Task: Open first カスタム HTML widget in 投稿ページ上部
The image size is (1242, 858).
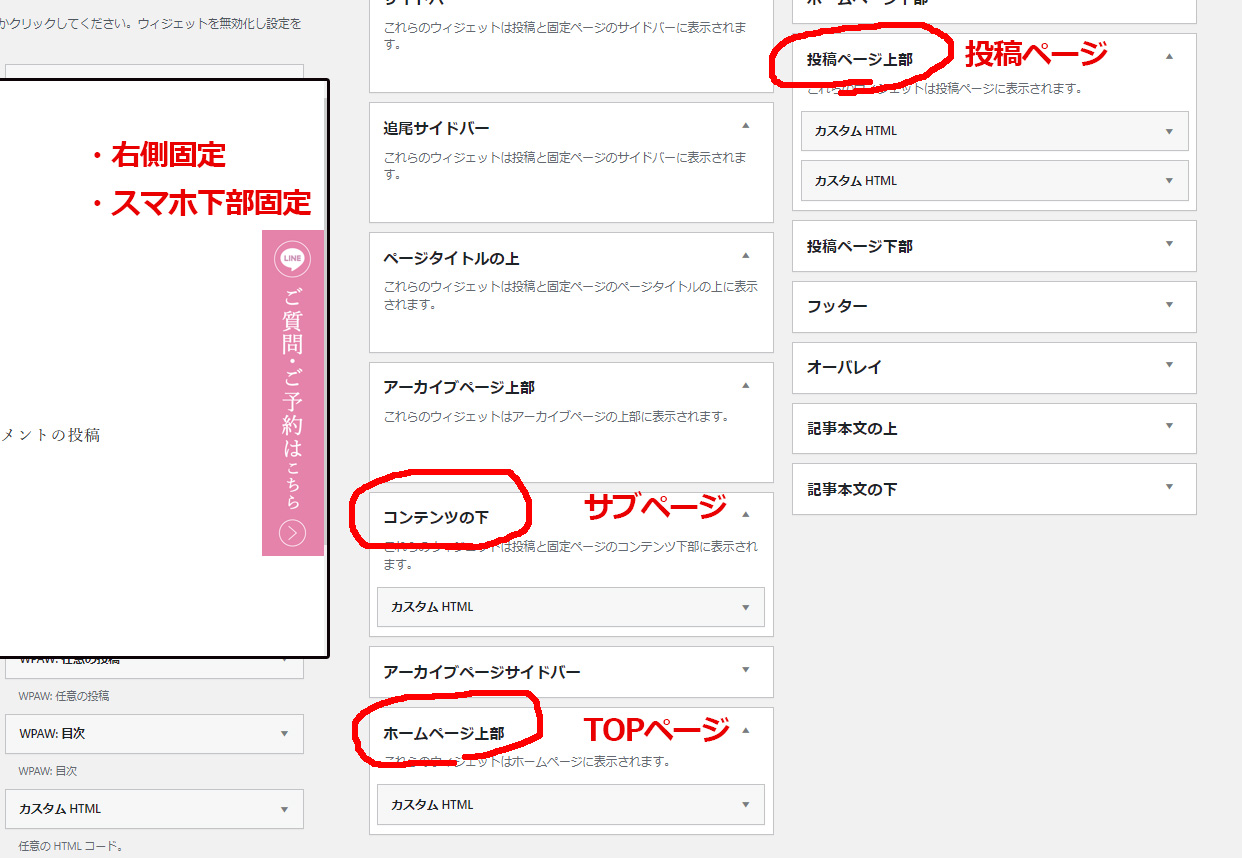Action: point(994,131)
